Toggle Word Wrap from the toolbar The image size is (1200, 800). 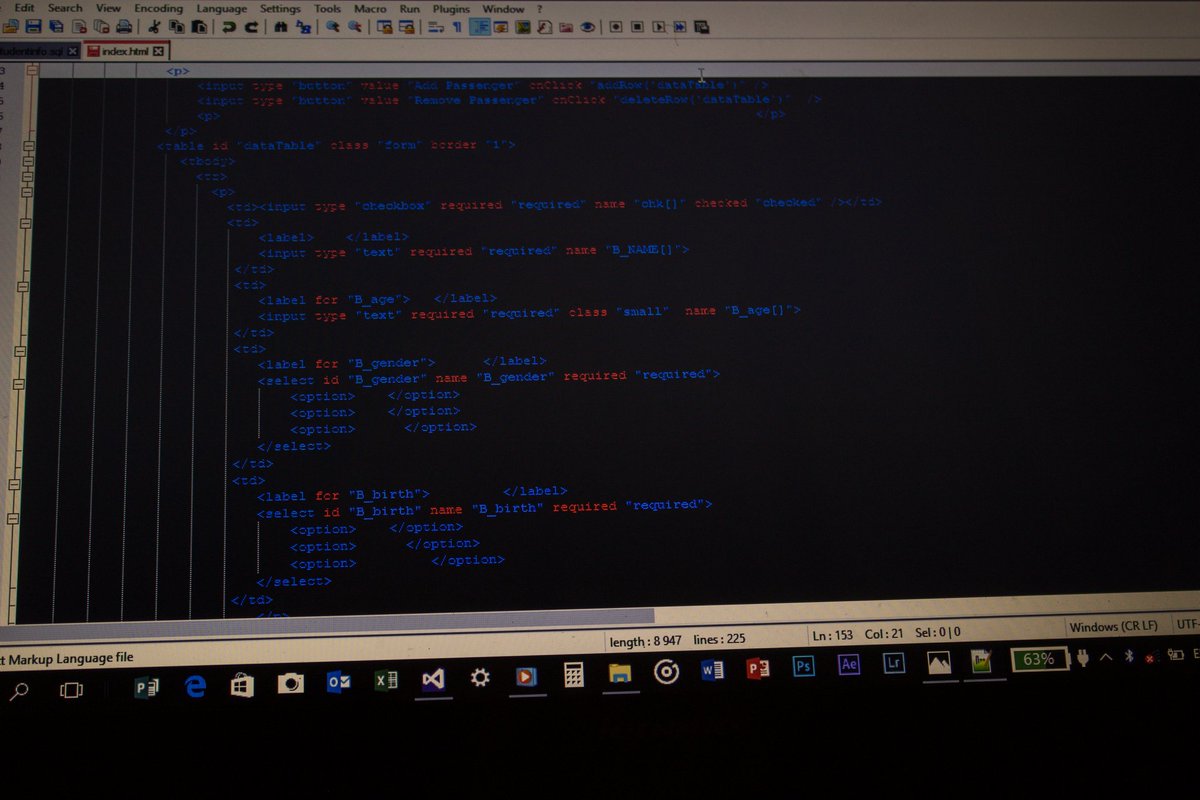click(x=436, y=28)
